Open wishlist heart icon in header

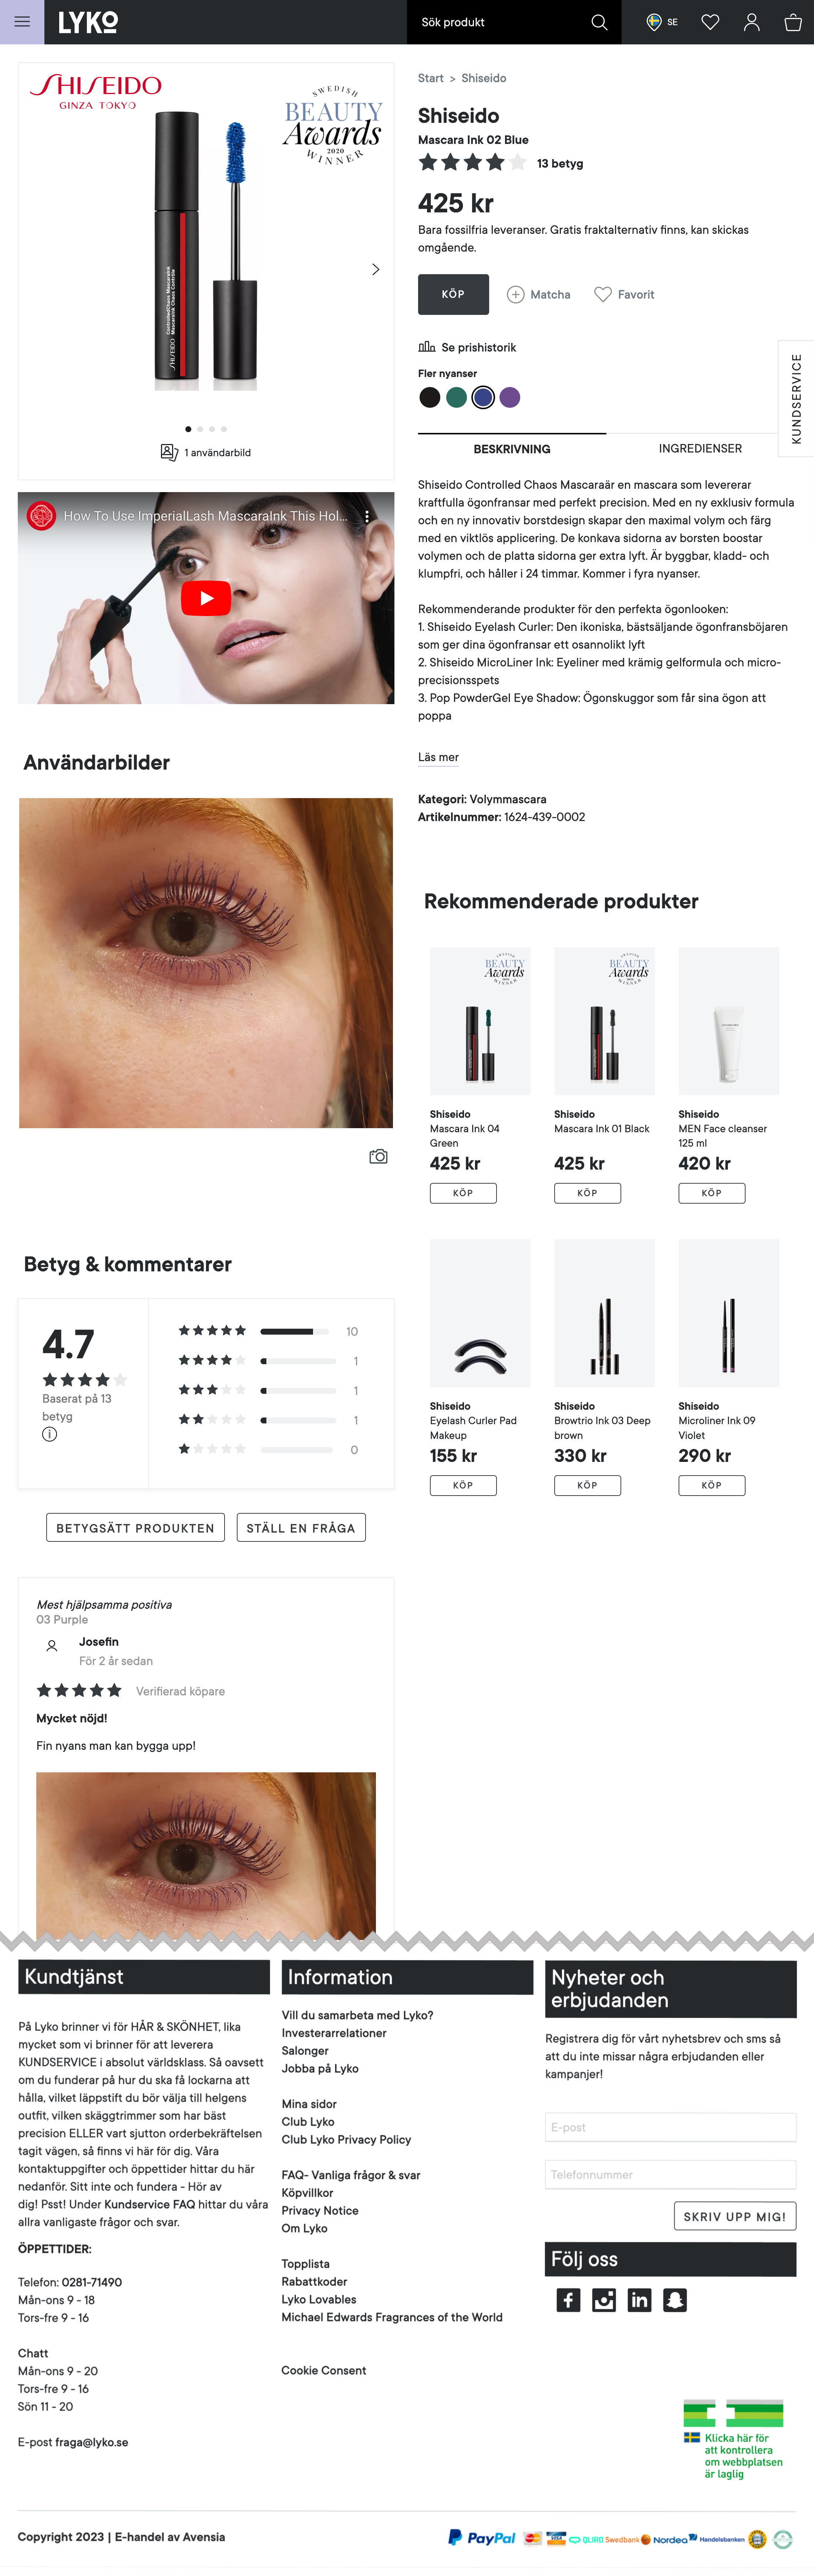tap(710, 22)
